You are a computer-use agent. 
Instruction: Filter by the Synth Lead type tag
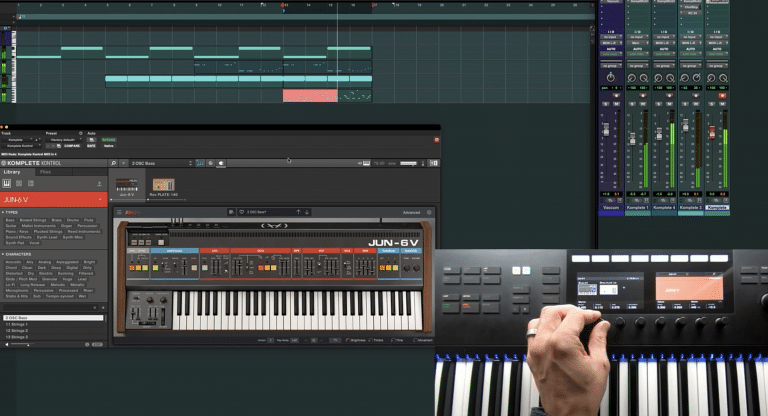click(x=47, y=237)
